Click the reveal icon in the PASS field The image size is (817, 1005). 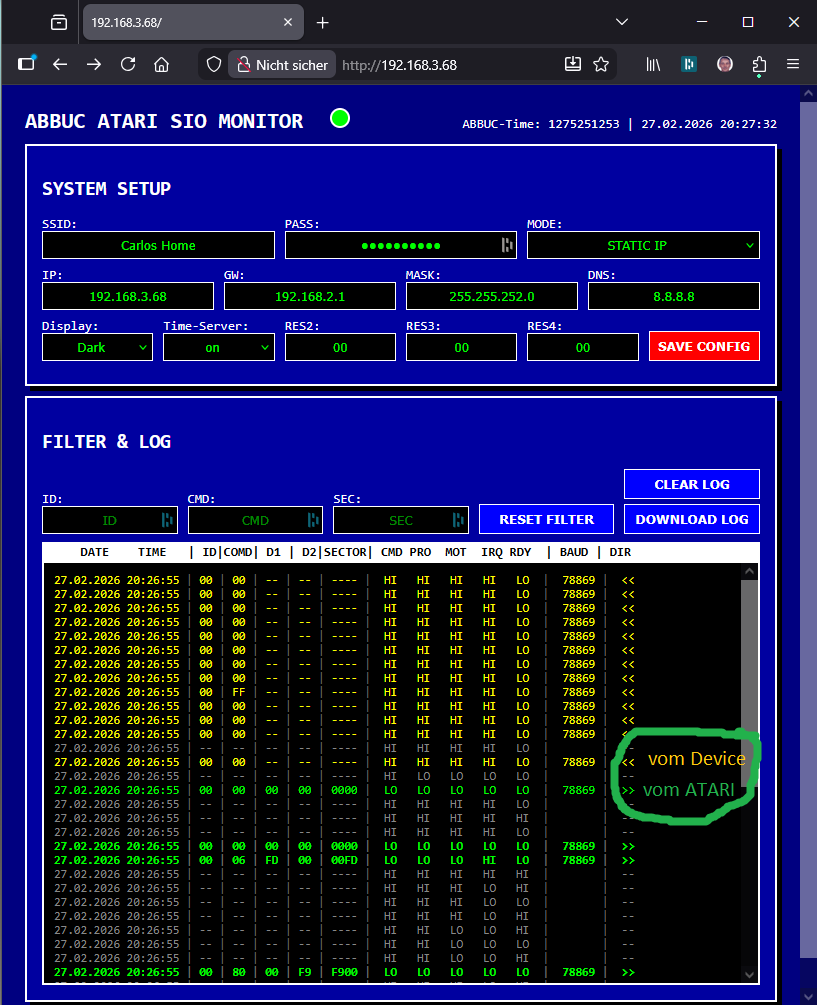click(x=507, y=245)
